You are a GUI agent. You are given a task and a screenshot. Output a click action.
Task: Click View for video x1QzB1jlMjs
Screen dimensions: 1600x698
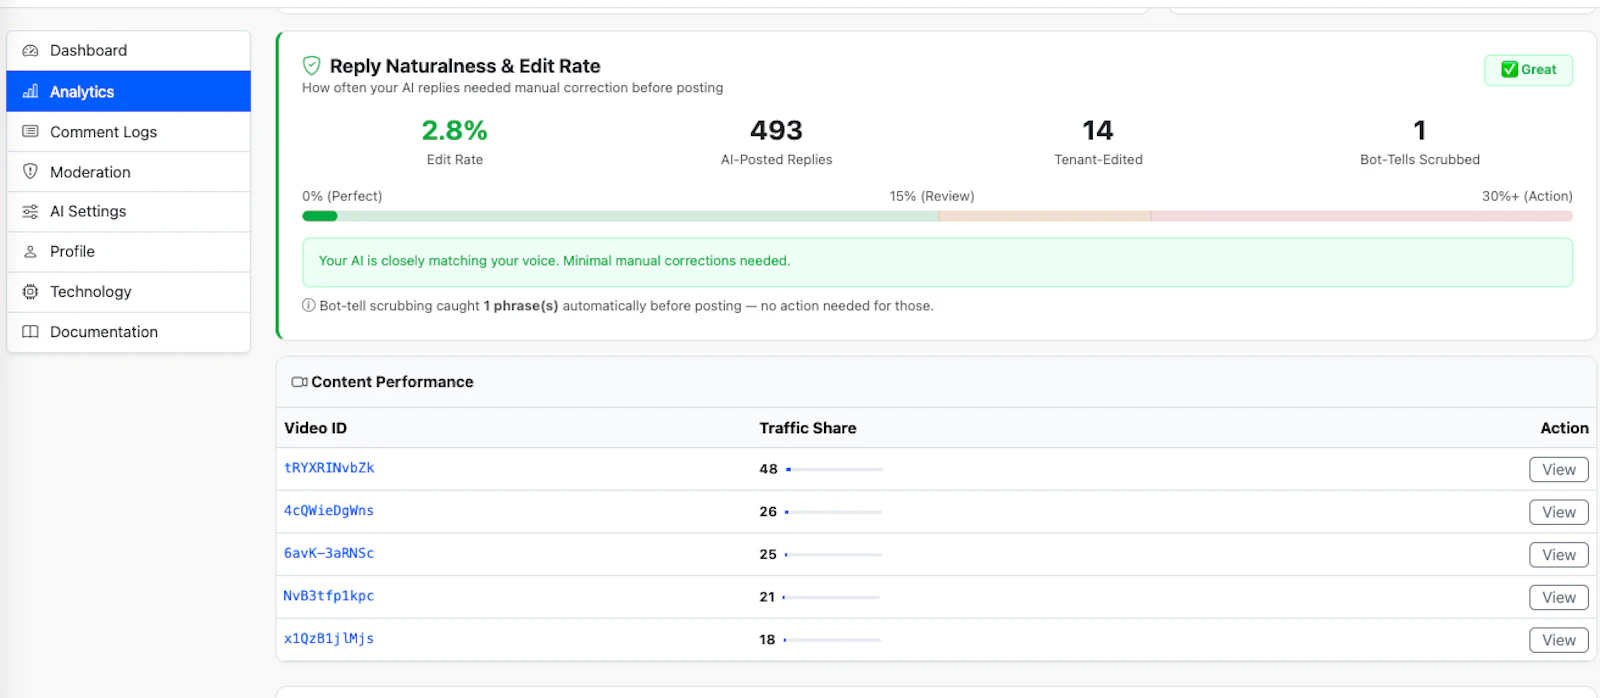tap(1558, 640)
